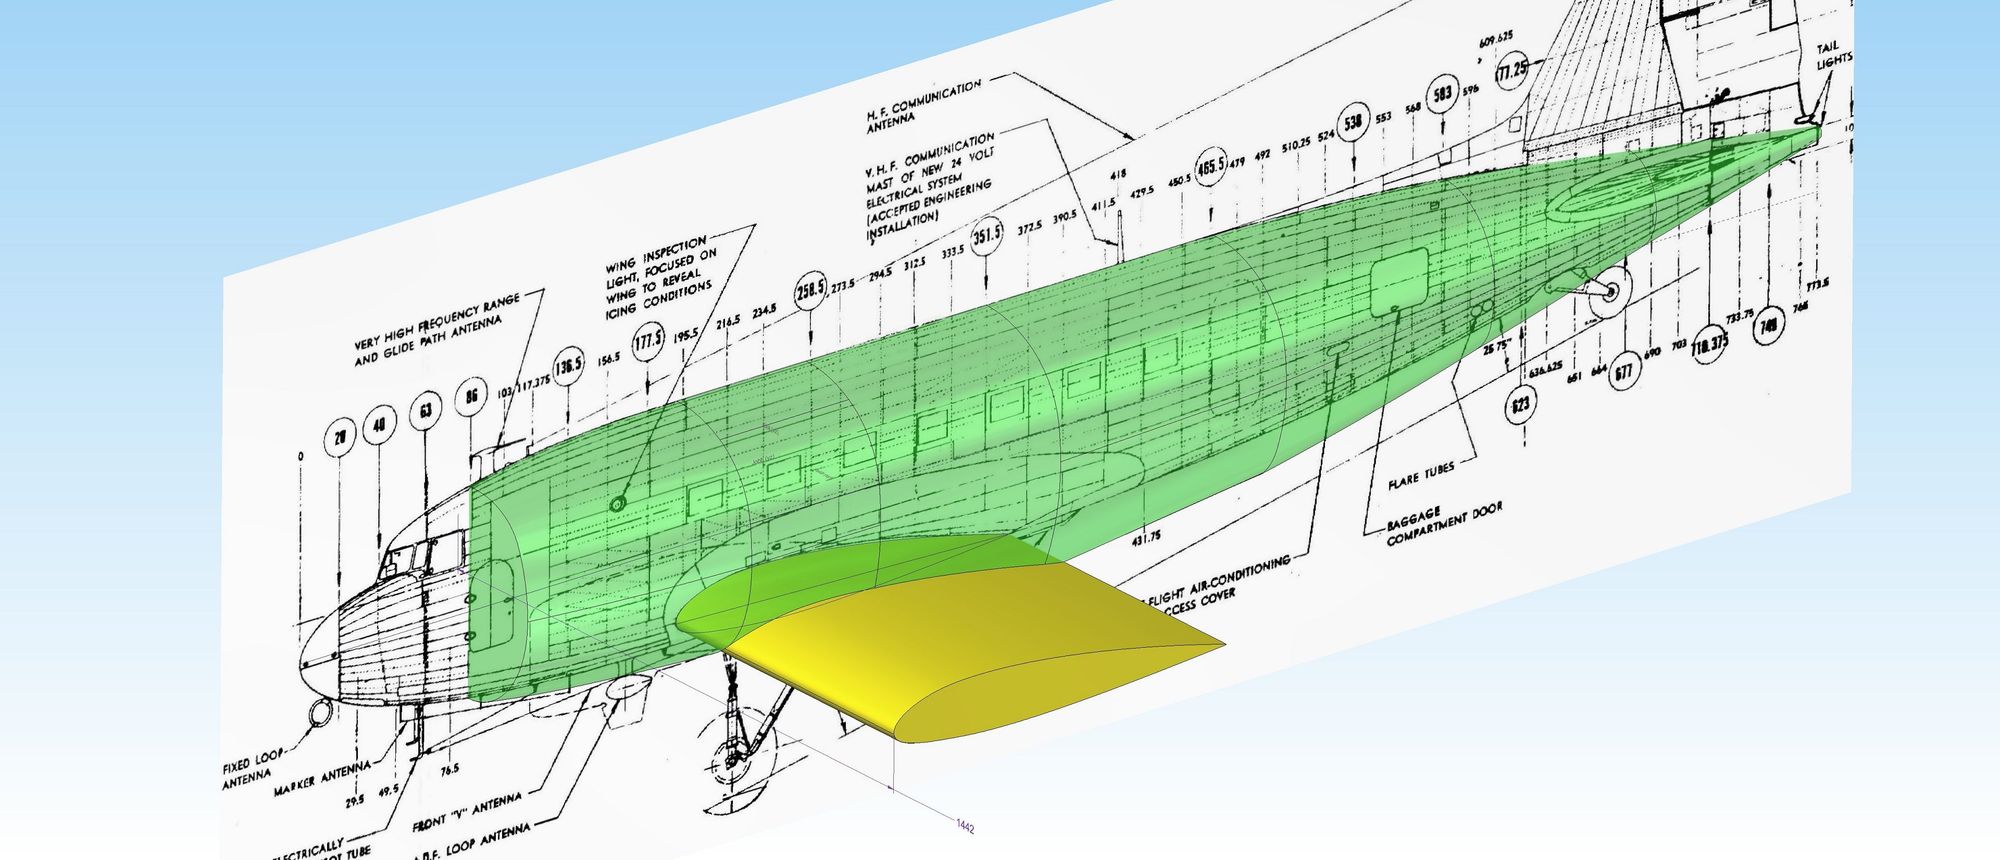
Task: Click the circled station number 136.5
Action: (568, 366)
